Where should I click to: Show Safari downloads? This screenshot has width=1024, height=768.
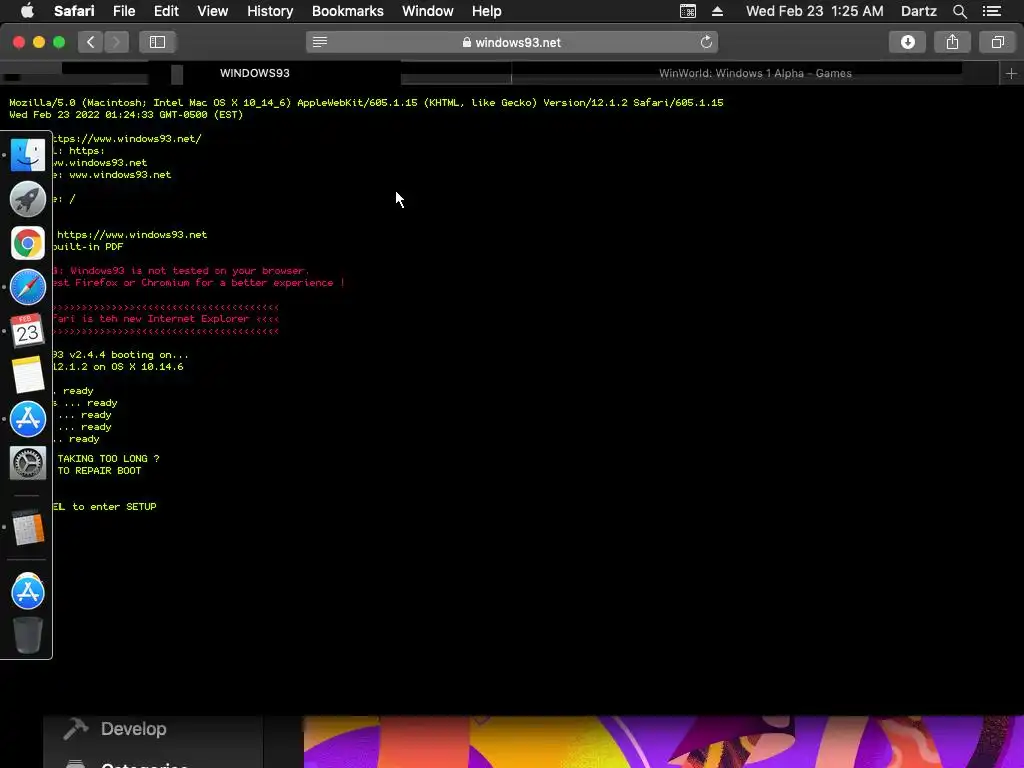pos(907,42)
